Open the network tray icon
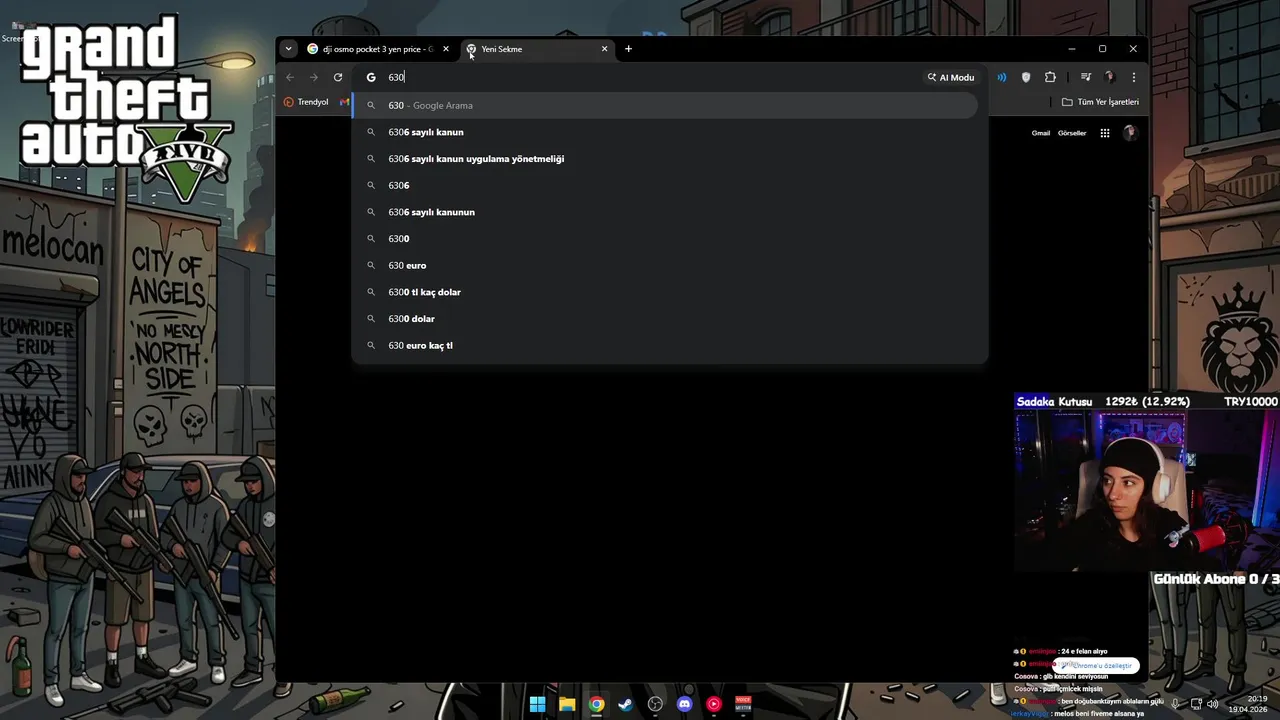 tap(1196, 704)
